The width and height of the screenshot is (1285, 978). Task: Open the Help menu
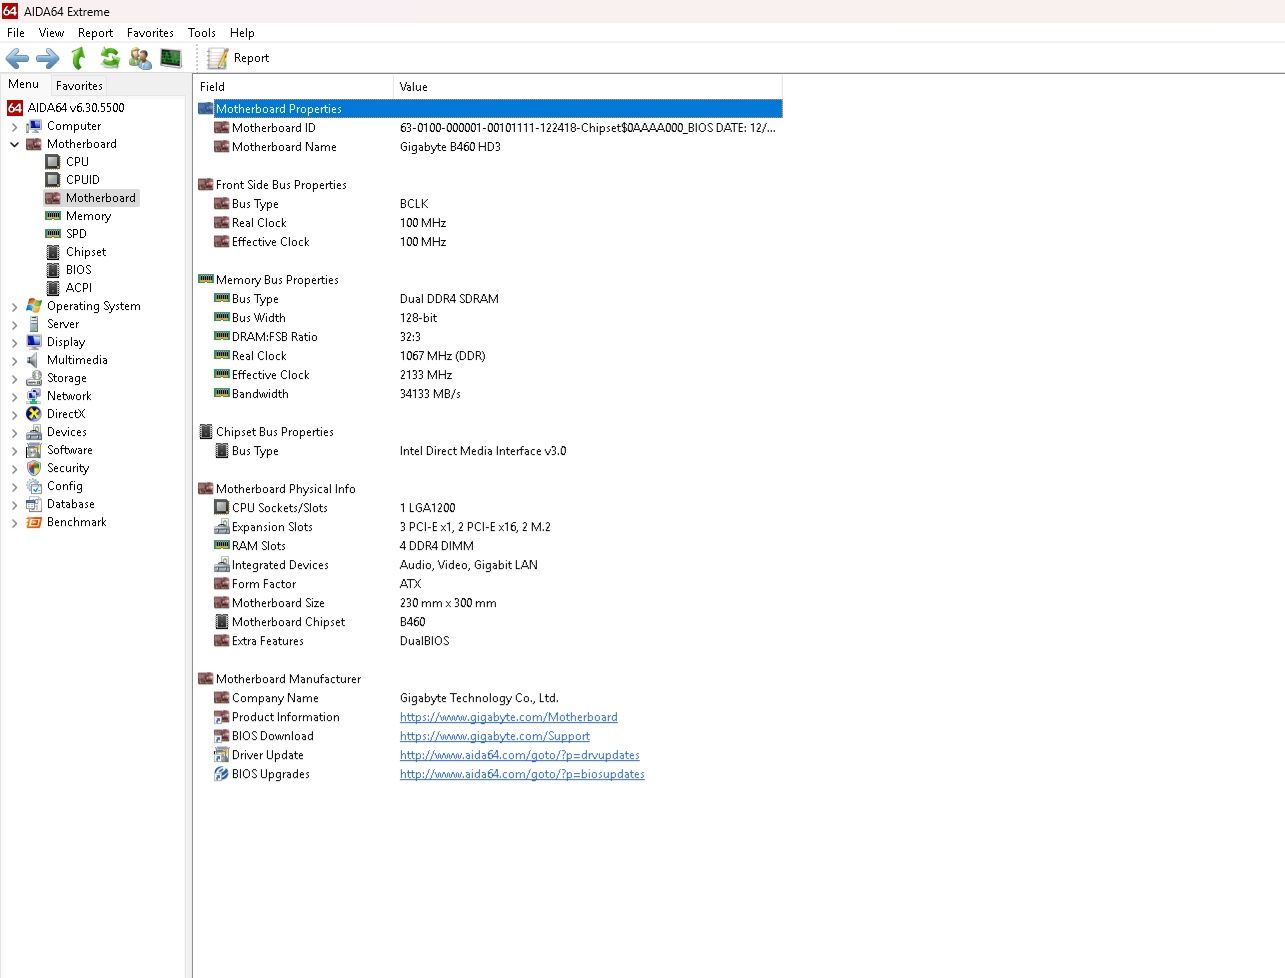tap(242, 33)
